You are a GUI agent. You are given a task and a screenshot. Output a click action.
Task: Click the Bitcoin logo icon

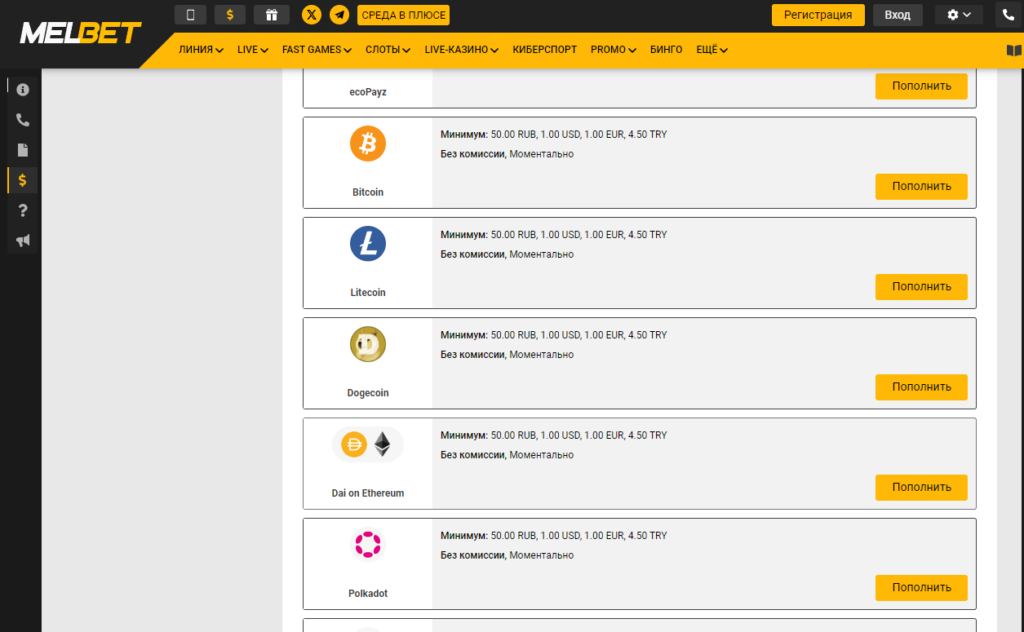click(x=368, y=144)
